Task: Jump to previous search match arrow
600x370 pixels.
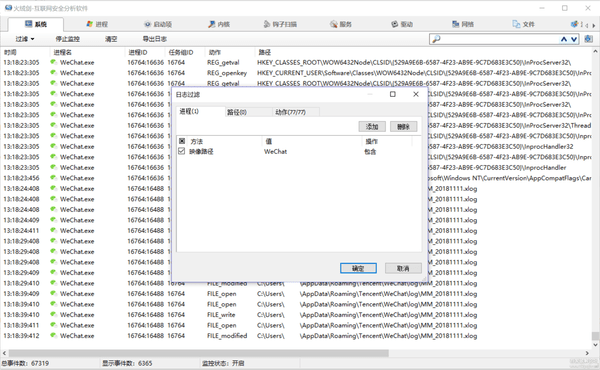Action: [x=564, y=39]
